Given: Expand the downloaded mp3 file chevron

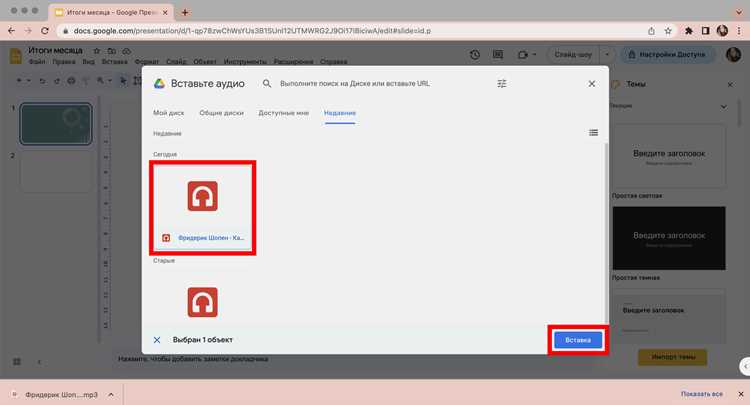Looking at the screenshot, I should click(111, 394).
